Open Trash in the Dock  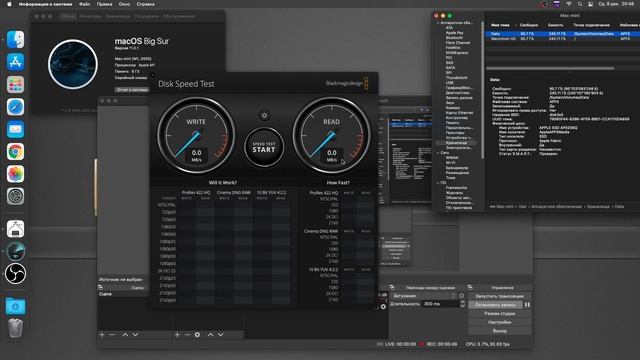tap(16, 328)
